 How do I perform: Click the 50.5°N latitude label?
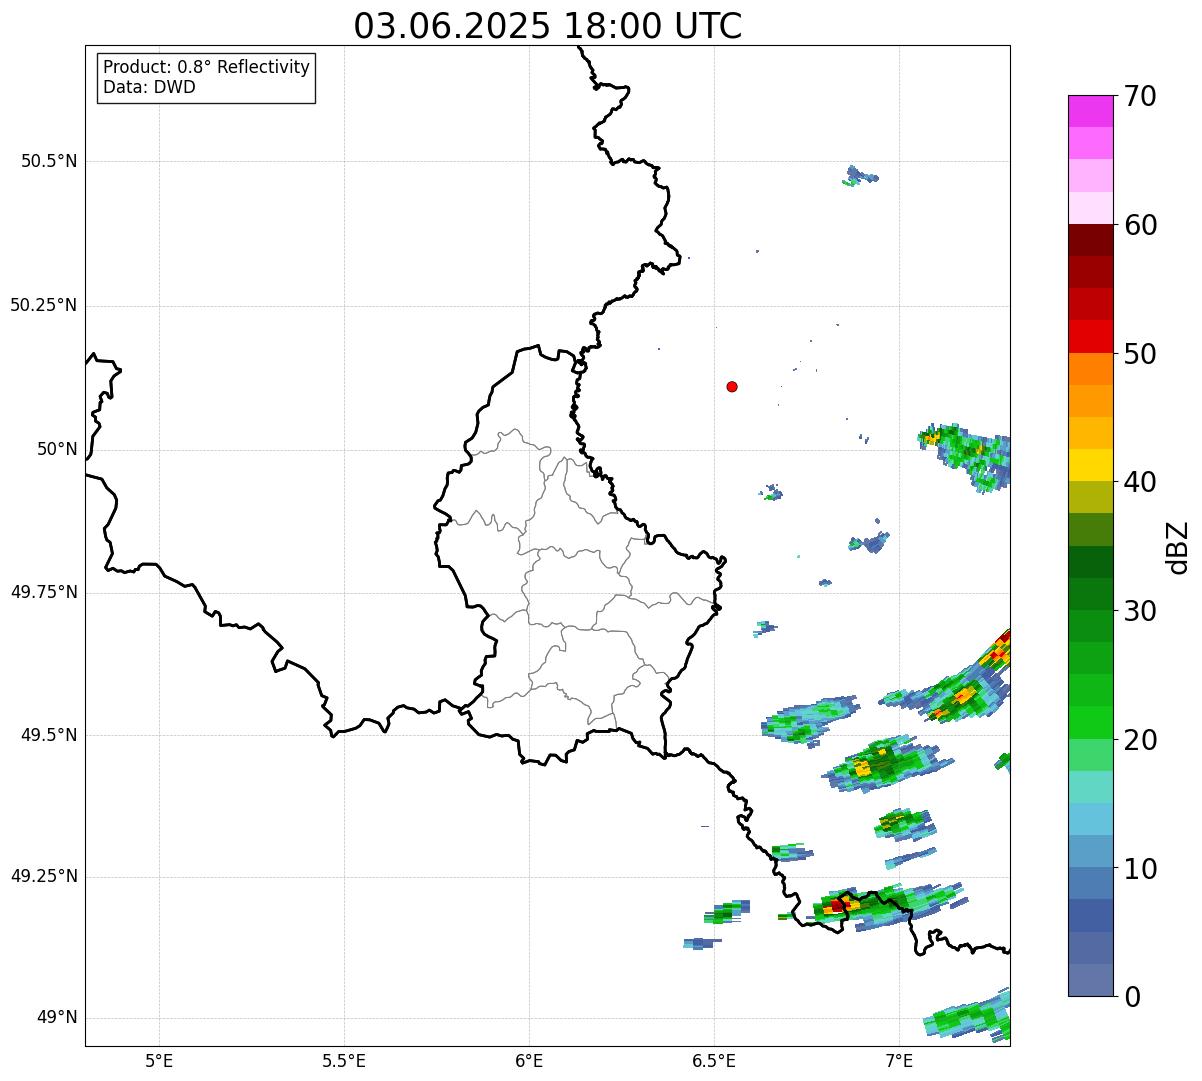(x=49, y=162)
